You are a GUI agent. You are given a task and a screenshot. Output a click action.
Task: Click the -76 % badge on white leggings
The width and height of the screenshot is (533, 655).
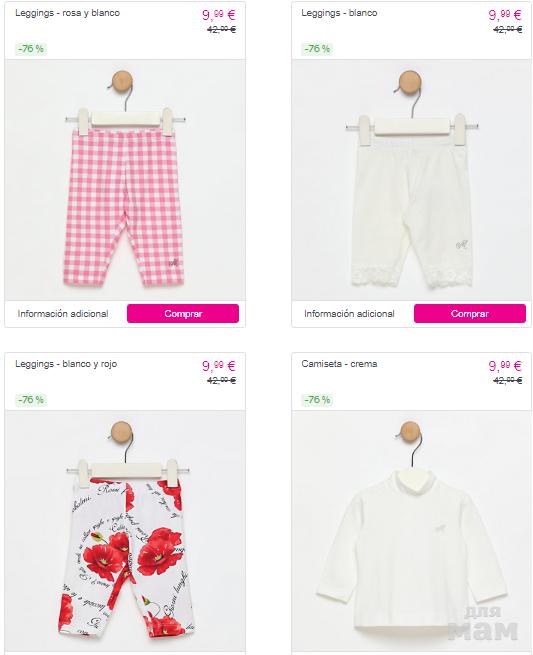[317, 49]
